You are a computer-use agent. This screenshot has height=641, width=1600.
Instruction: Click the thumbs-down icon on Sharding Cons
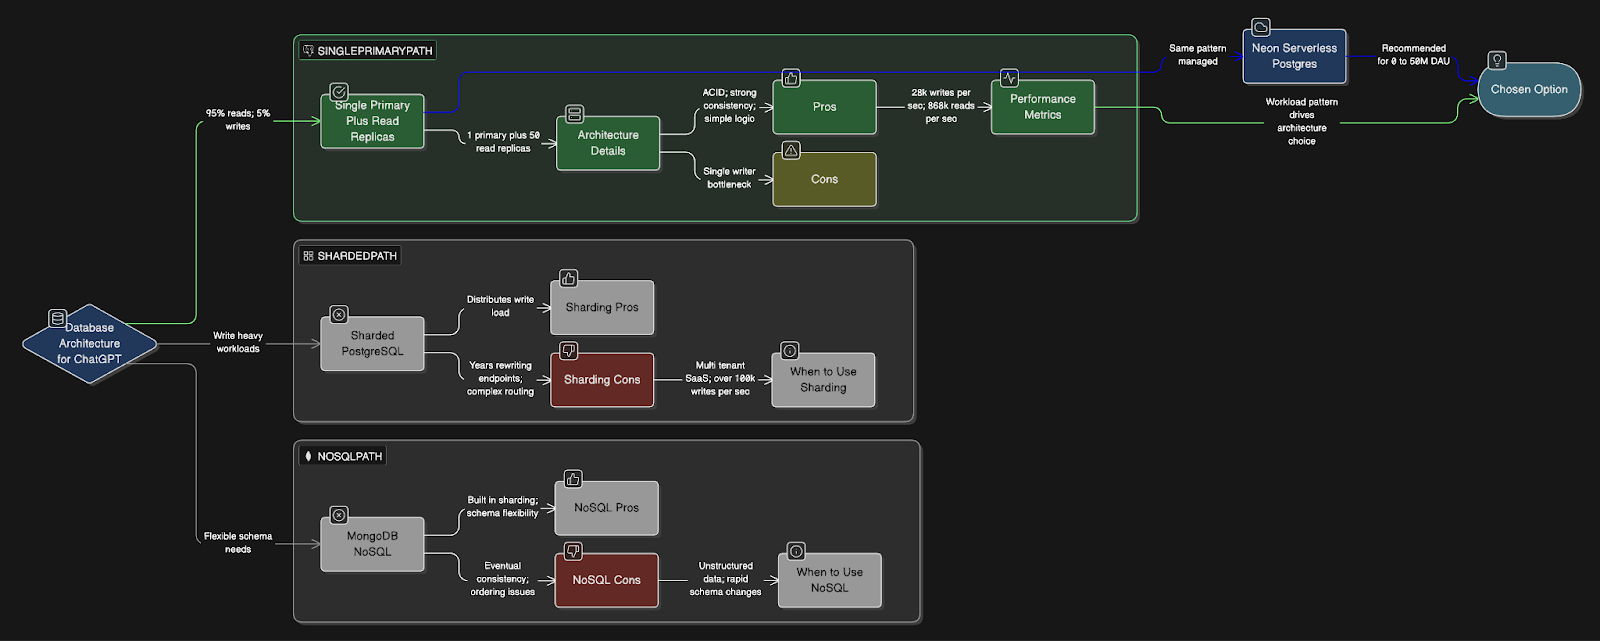568,351
